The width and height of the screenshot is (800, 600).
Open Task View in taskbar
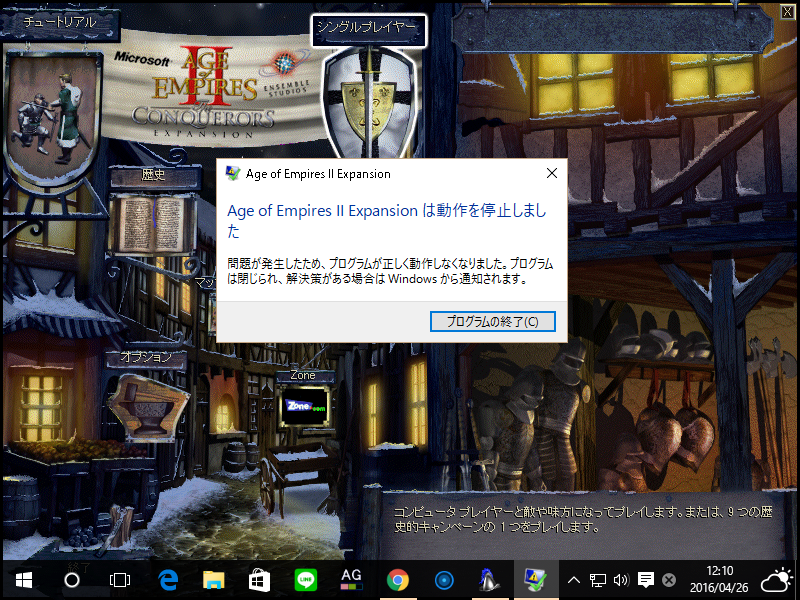(x=120, y=579)
